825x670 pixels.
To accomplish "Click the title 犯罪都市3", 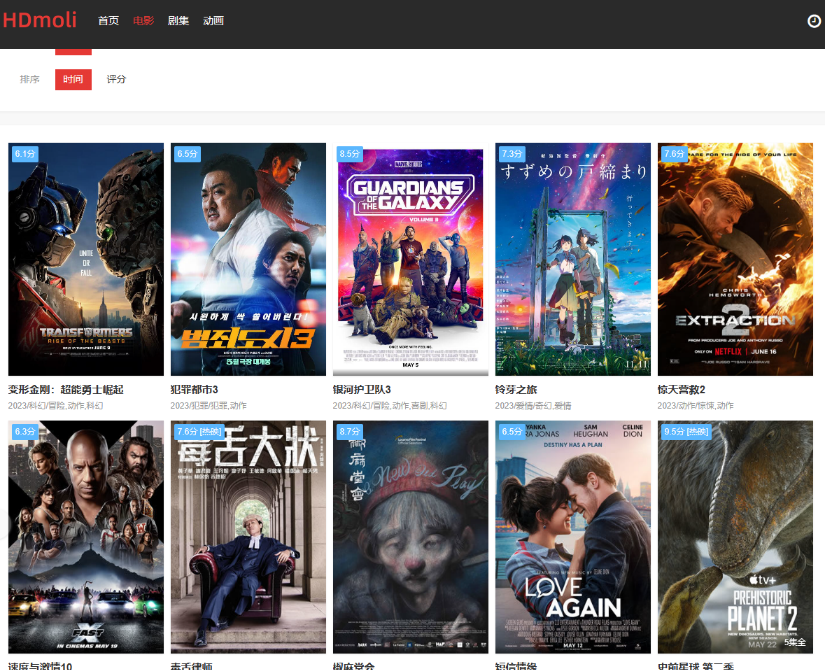I will (194, 389).
